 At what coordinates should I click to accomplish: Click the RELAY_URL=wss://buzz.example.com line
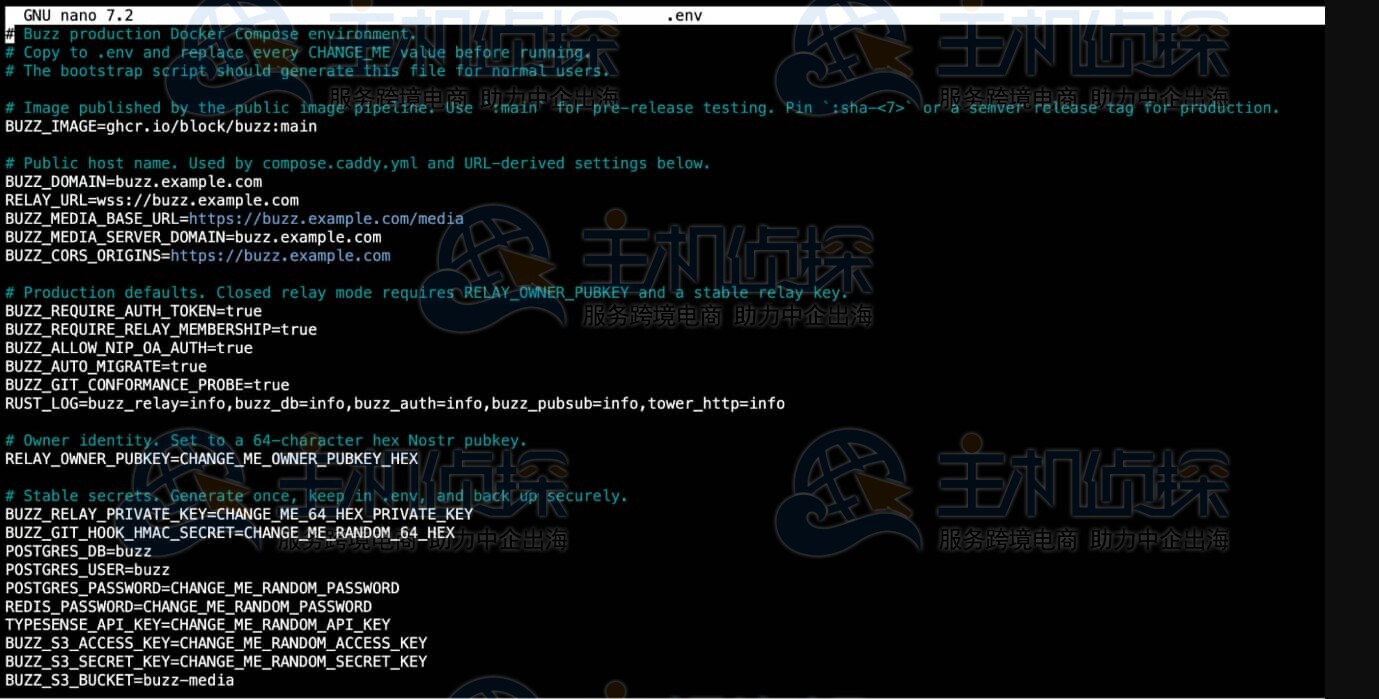click(152, 200)
